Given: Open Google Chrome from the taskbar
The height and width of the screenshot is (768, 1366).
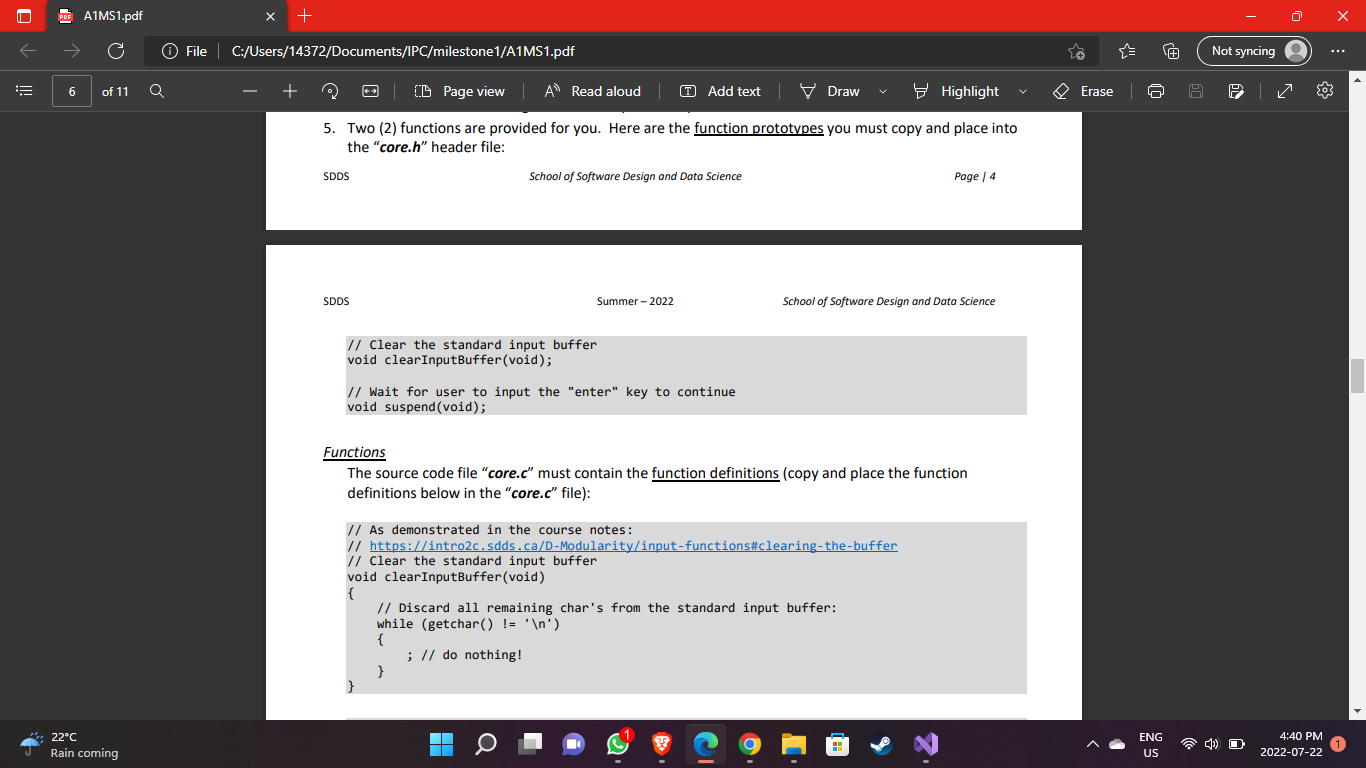Looking at the screenshot, I should click(x=749, y=744).
